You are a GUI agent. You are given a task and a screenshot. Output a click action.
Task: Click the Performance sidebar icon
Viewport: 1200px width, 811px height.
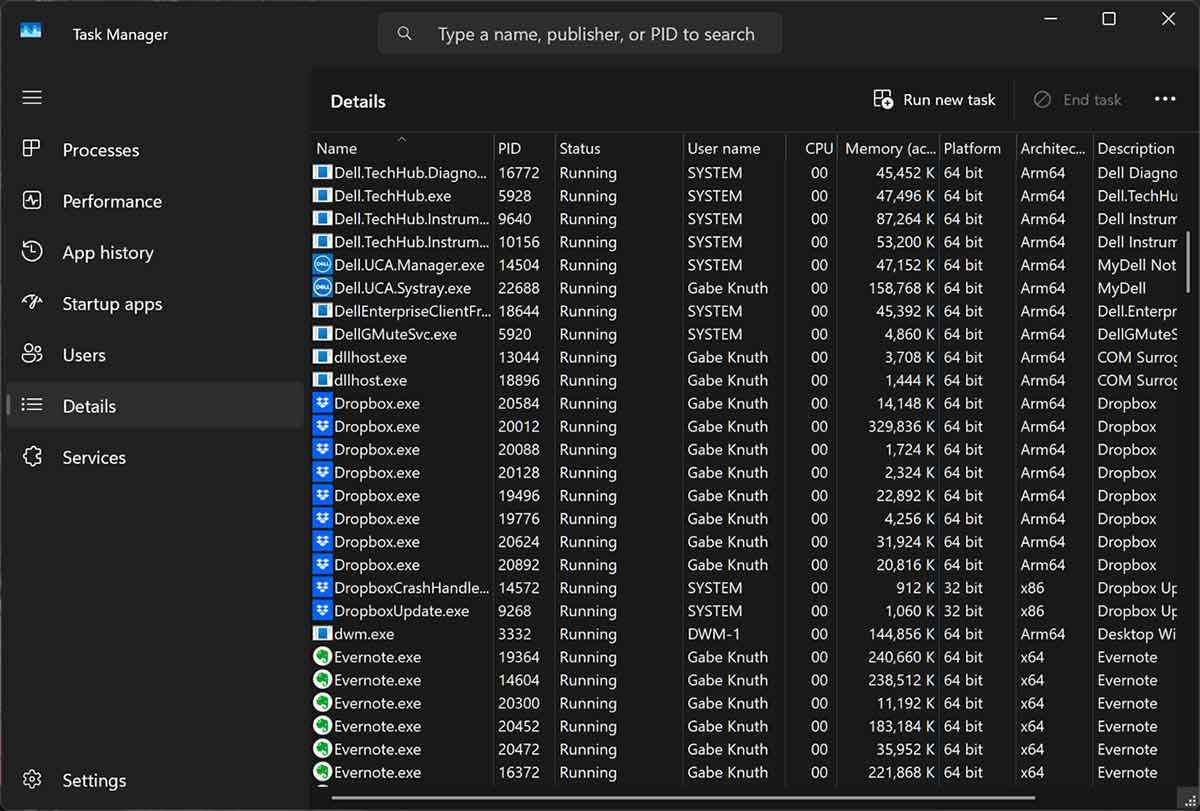[32, 200]
